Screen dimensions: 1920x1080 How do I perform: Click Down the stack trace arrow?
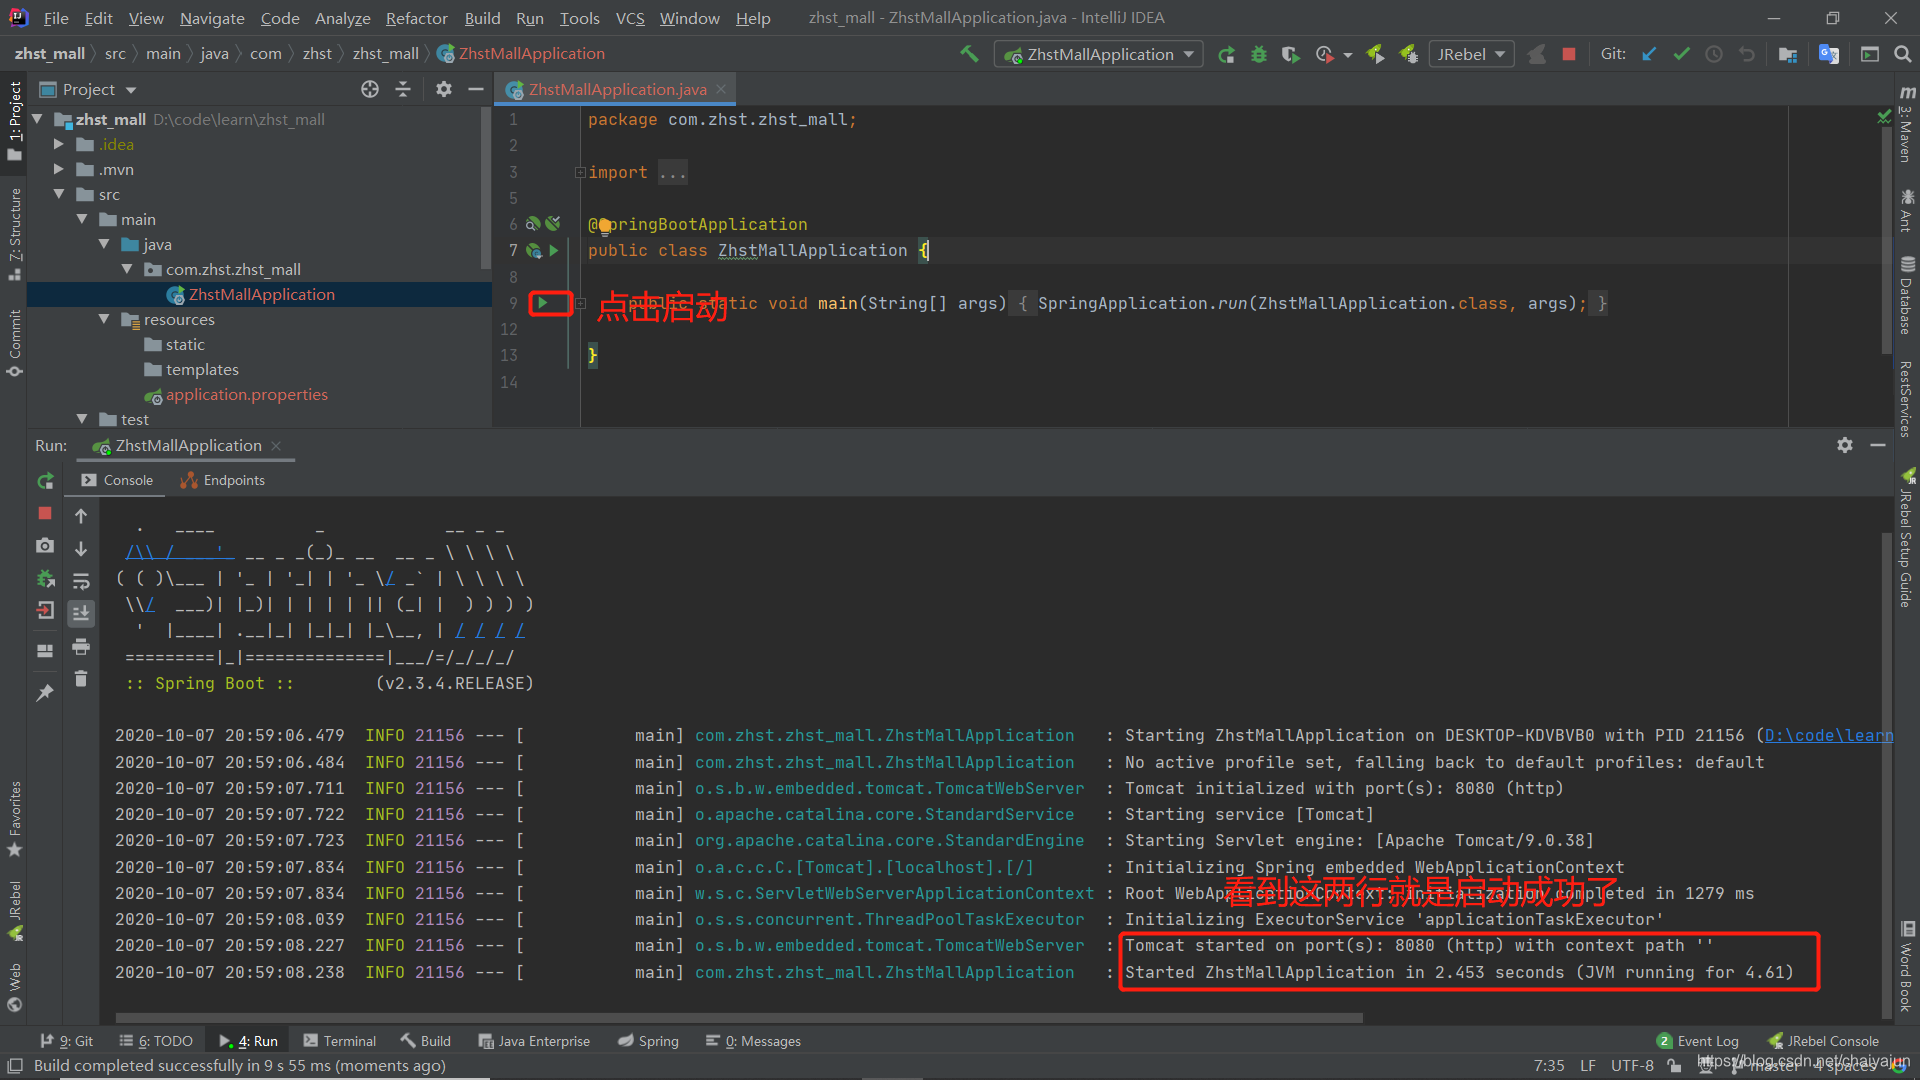click(x=81, y=548)
